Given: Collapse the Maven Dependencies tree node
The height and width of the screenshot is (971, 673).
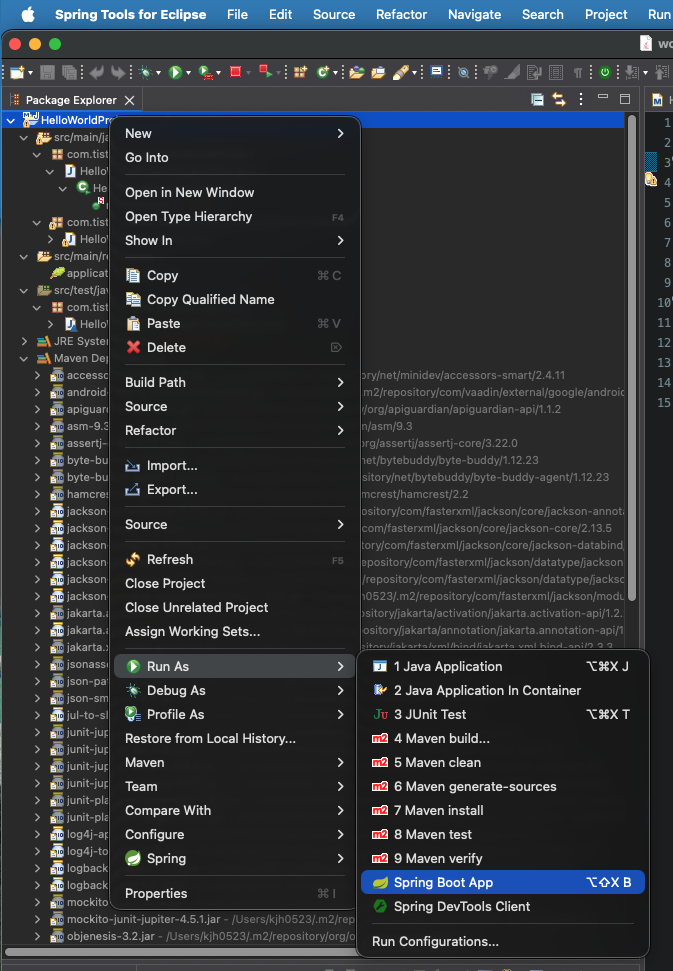Looking at the screenshot, I should click(24, 359).
